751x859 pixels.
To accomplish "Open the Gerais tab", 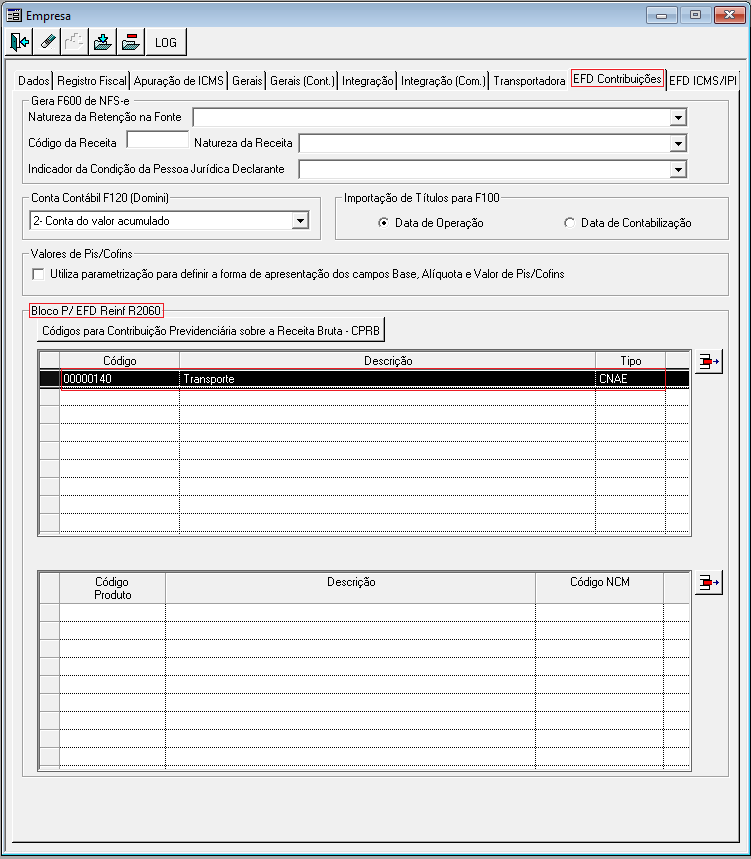I will (x=247, y=81).
